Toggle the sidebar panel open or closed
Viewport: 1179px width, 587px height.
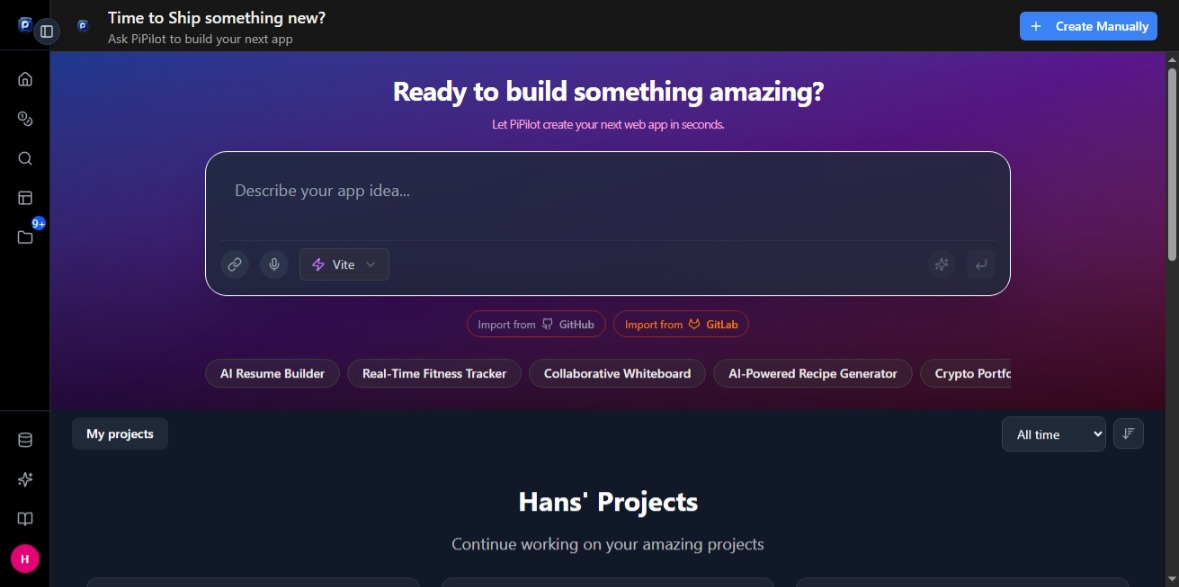tap(45, 31)
